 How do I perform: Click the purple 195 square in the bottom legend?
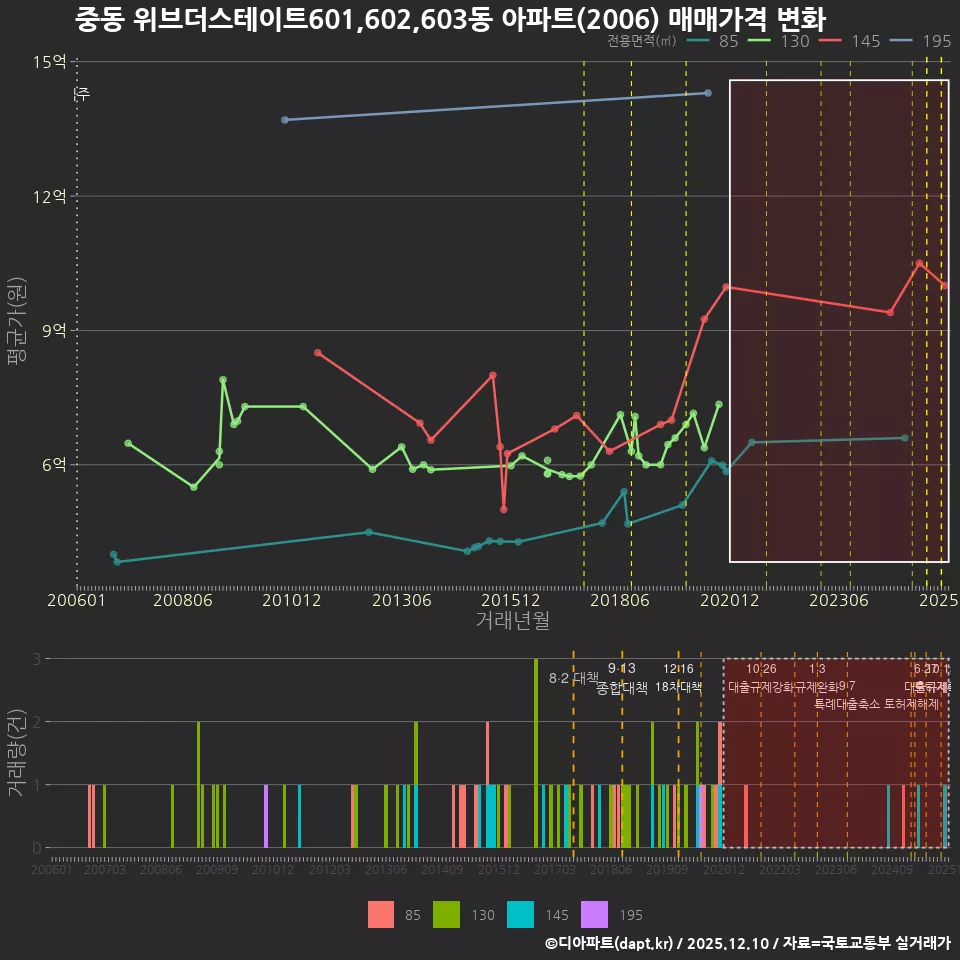tap(594, 914)
